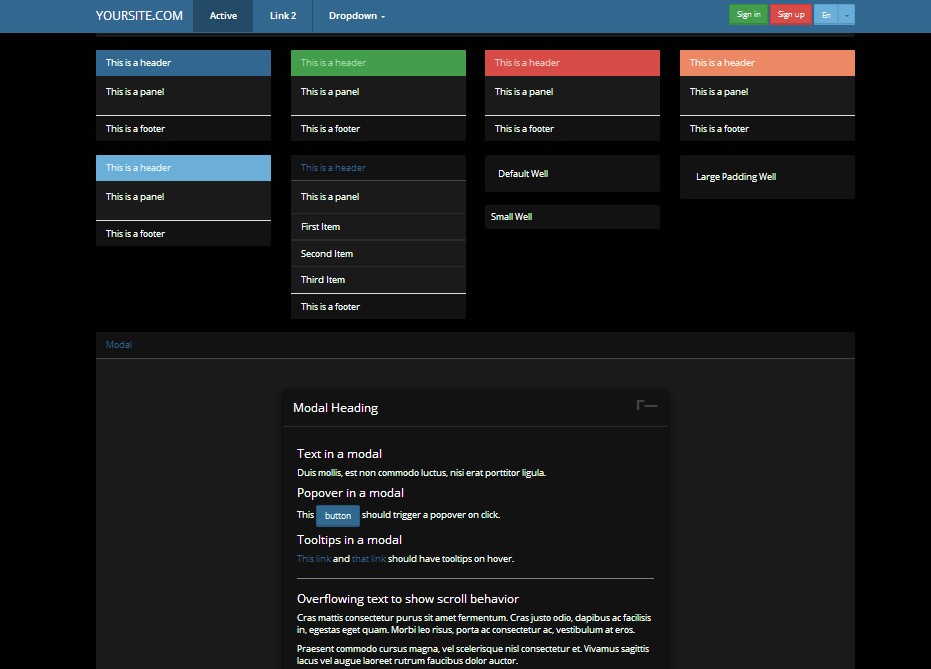Click the orange panel header

tap(767, 63)
